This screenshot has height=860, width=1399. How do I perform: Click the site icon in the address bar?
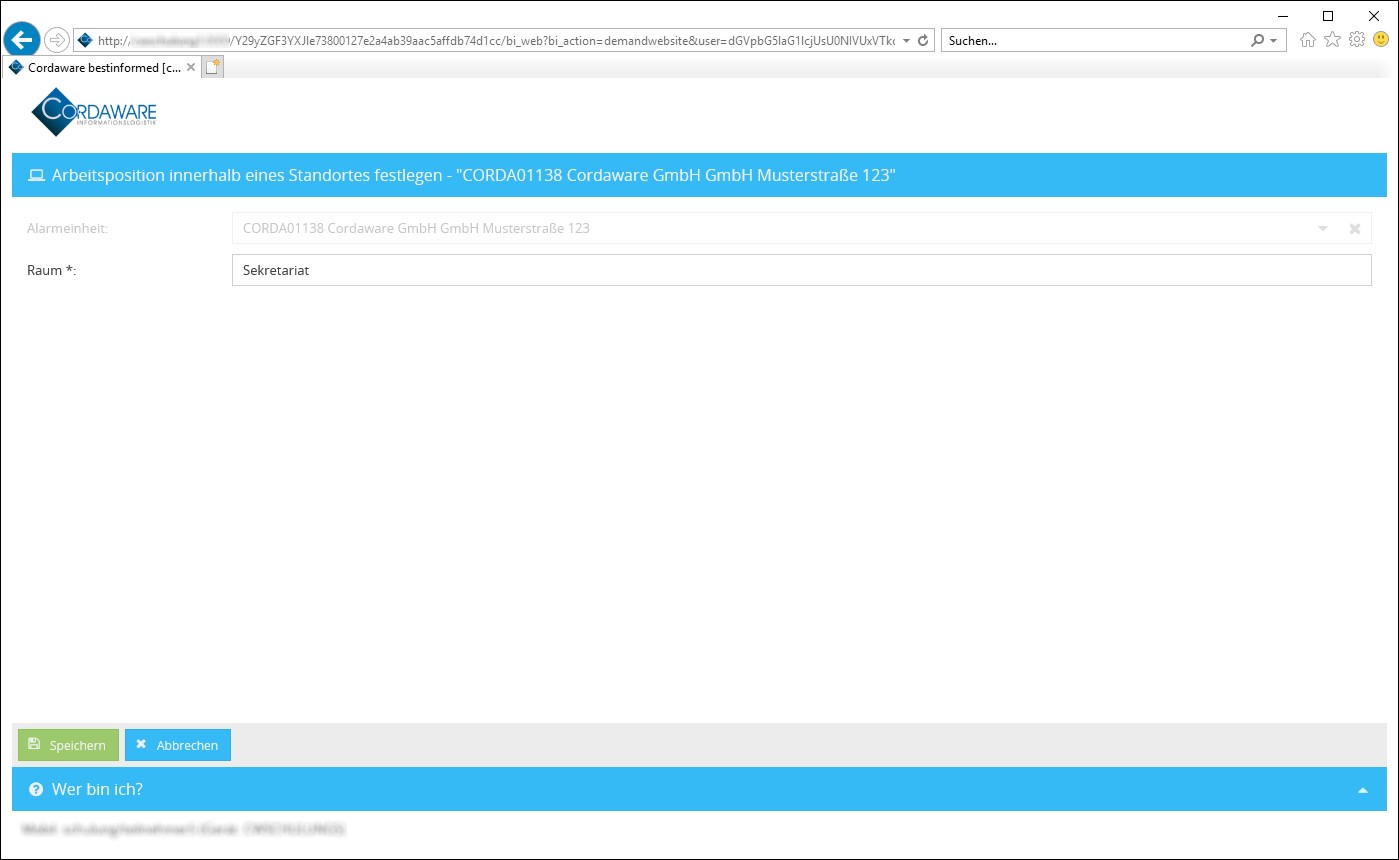[x=85, y=41]
